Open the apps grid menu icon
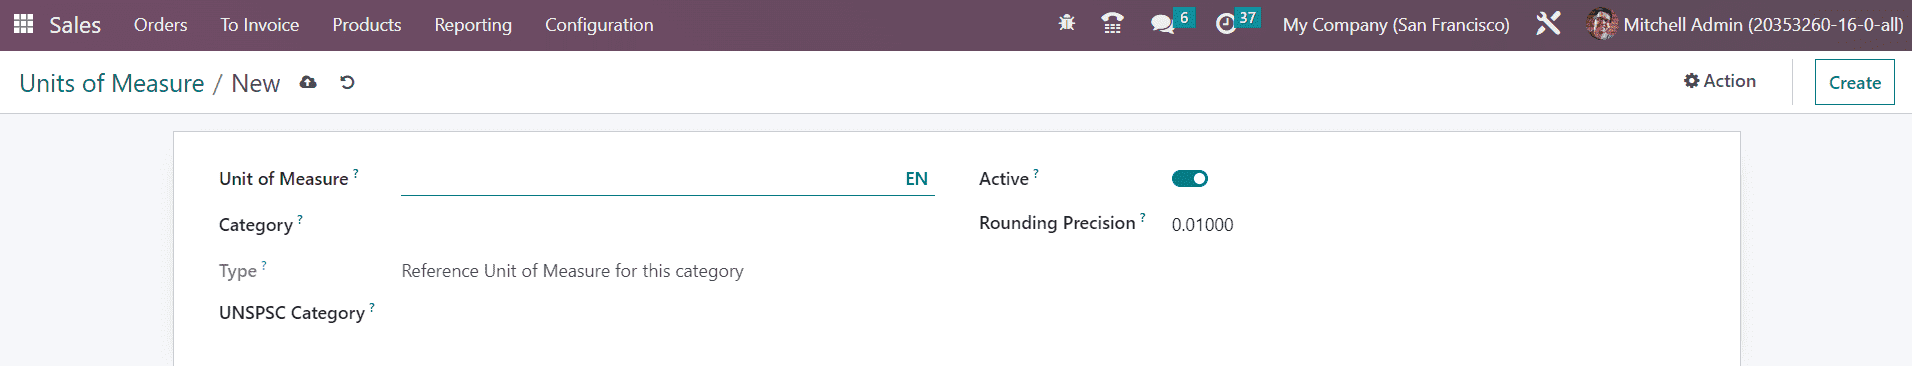Screen dimensions: 1912x366 [x=23, y=24]
